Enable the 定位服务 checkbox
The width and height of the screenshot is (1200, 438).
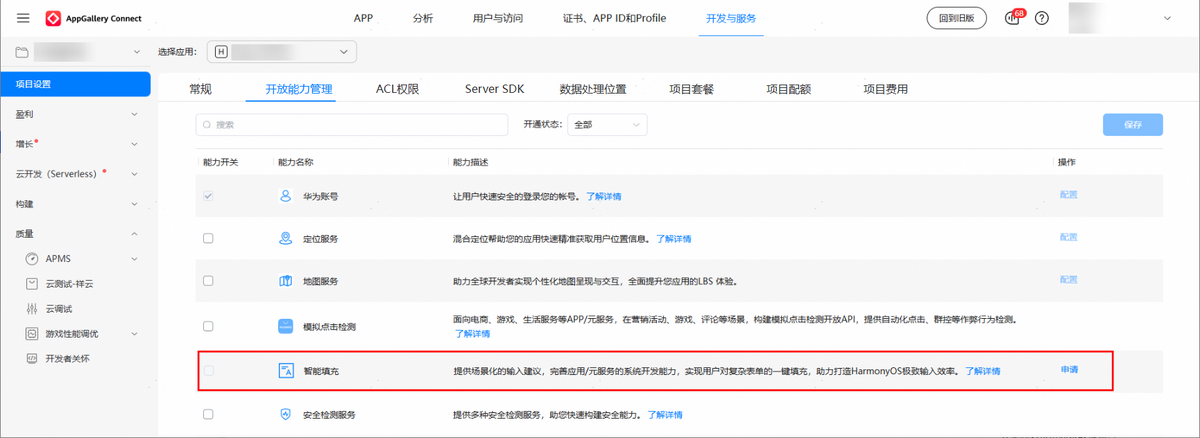coord(208,238)
